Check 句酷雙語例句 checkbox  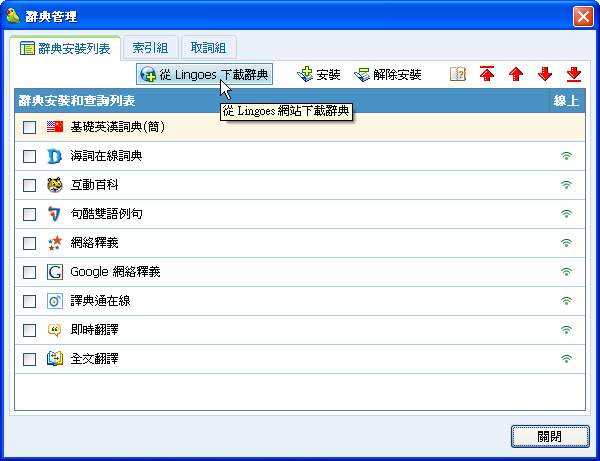29,214
